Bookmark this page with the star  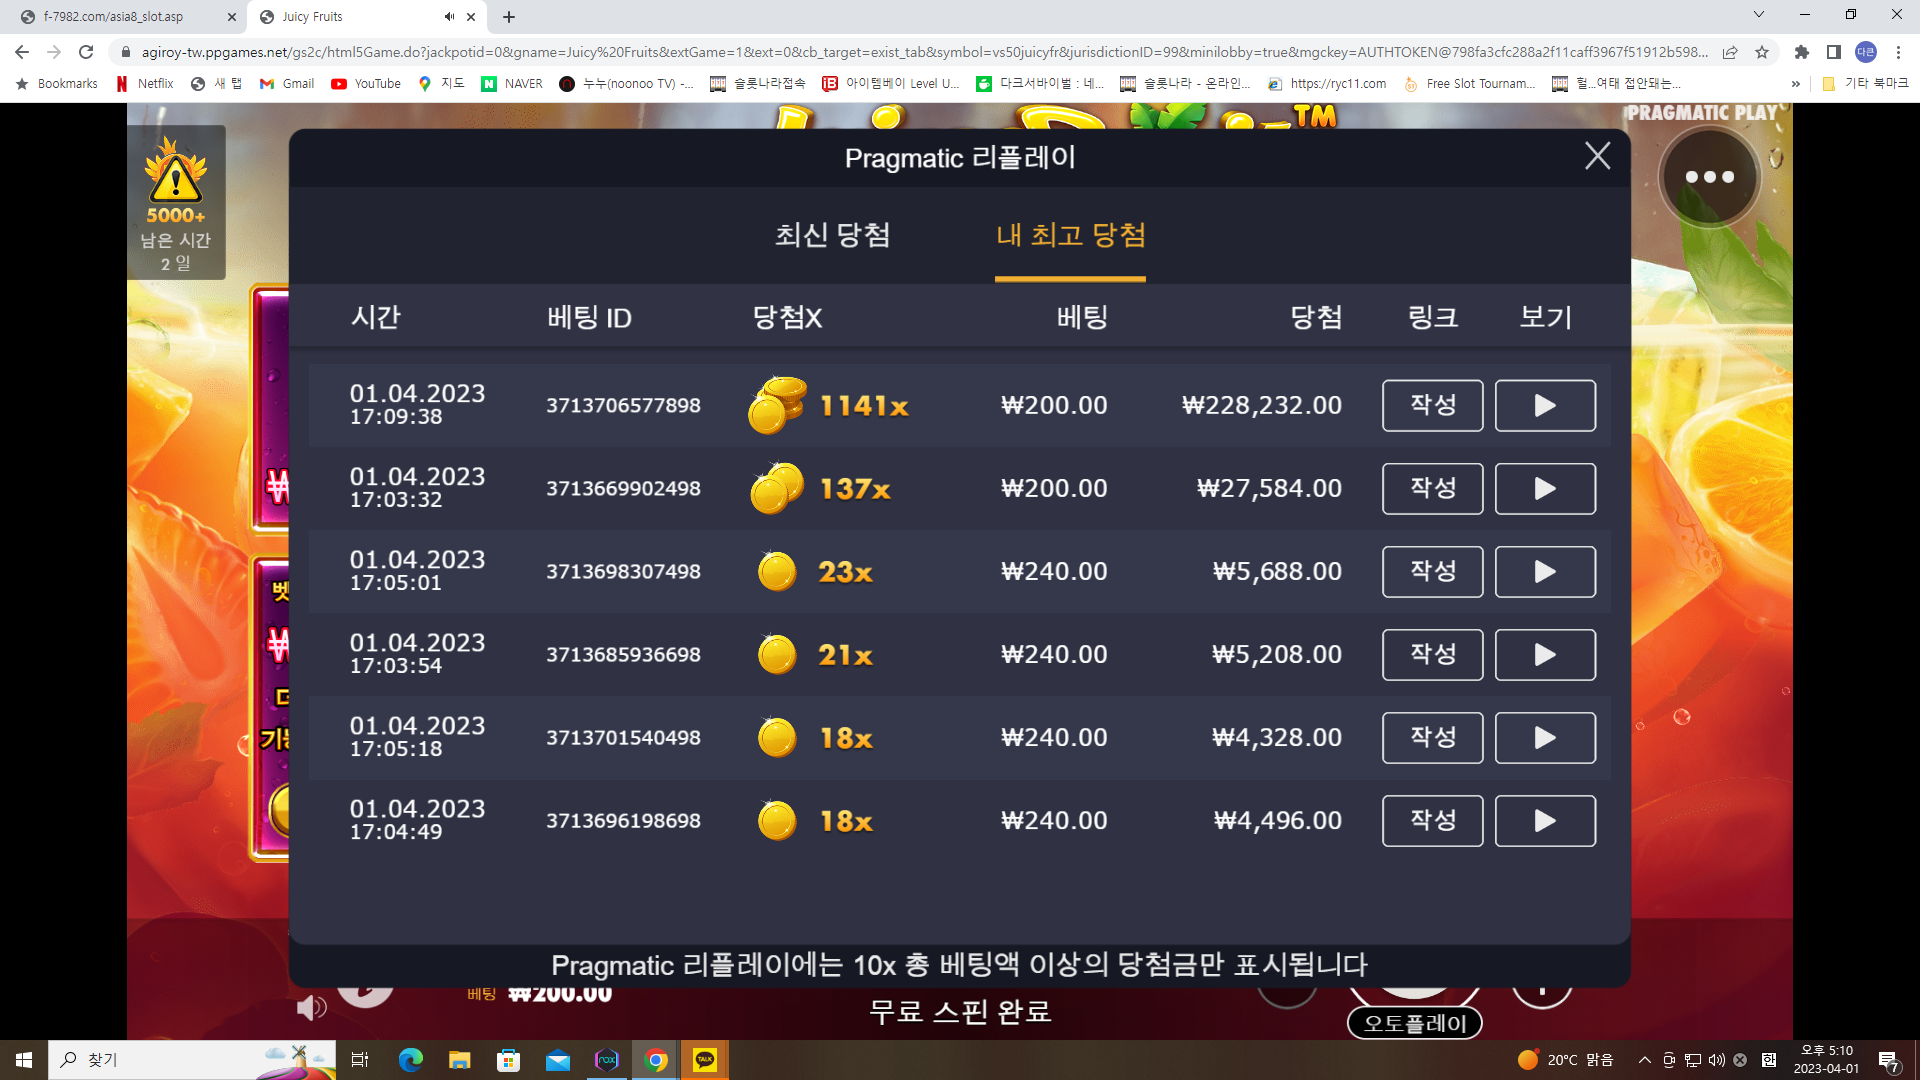pos(1762,52)
